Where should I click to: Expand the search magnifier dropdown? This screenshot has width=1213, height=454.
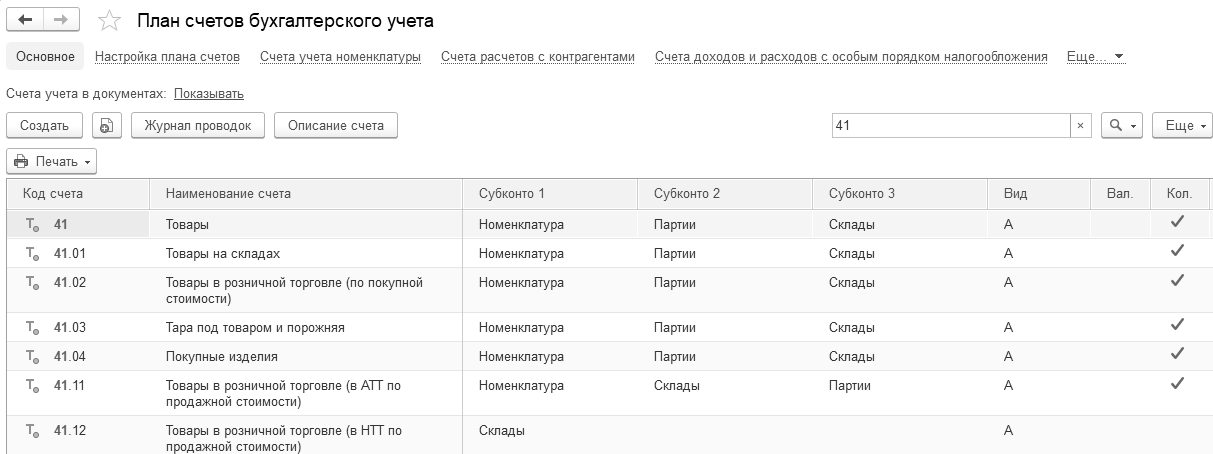(1121, 126)
